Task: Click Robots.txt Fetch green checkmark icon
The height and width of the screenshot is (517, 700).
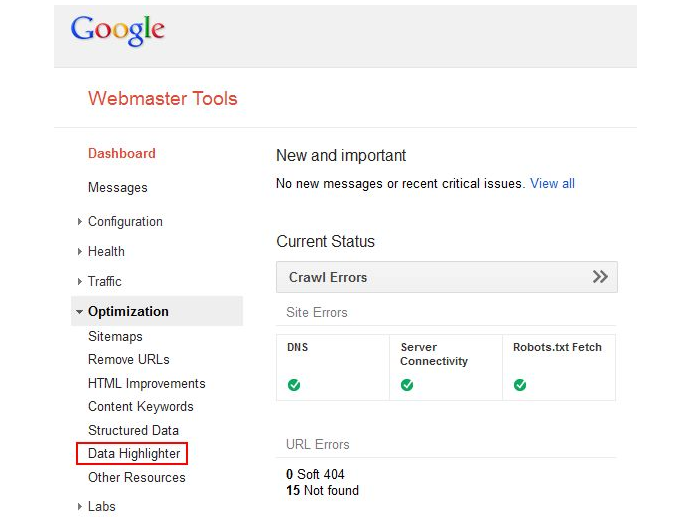Action: (x=520, y=384)
